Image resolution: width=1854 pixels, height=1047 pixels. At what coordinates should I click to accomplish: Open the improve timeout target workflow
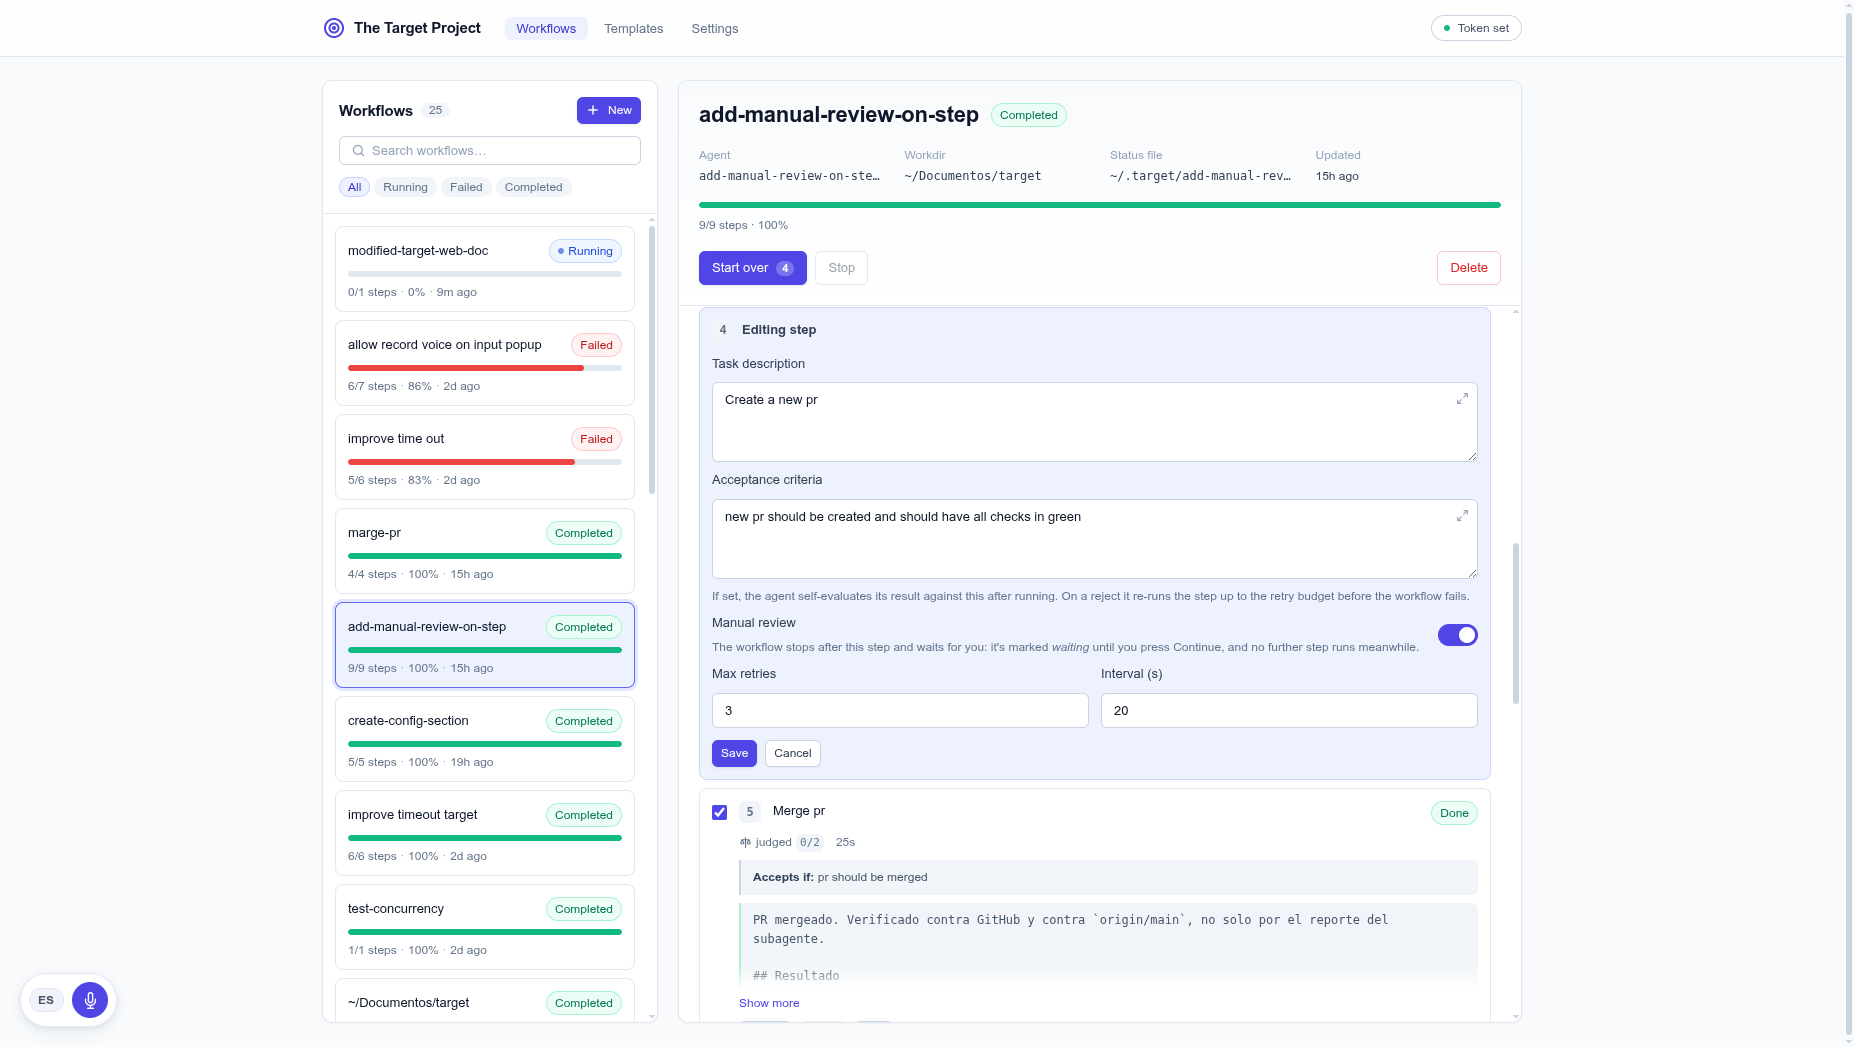[x=484, y=833]
